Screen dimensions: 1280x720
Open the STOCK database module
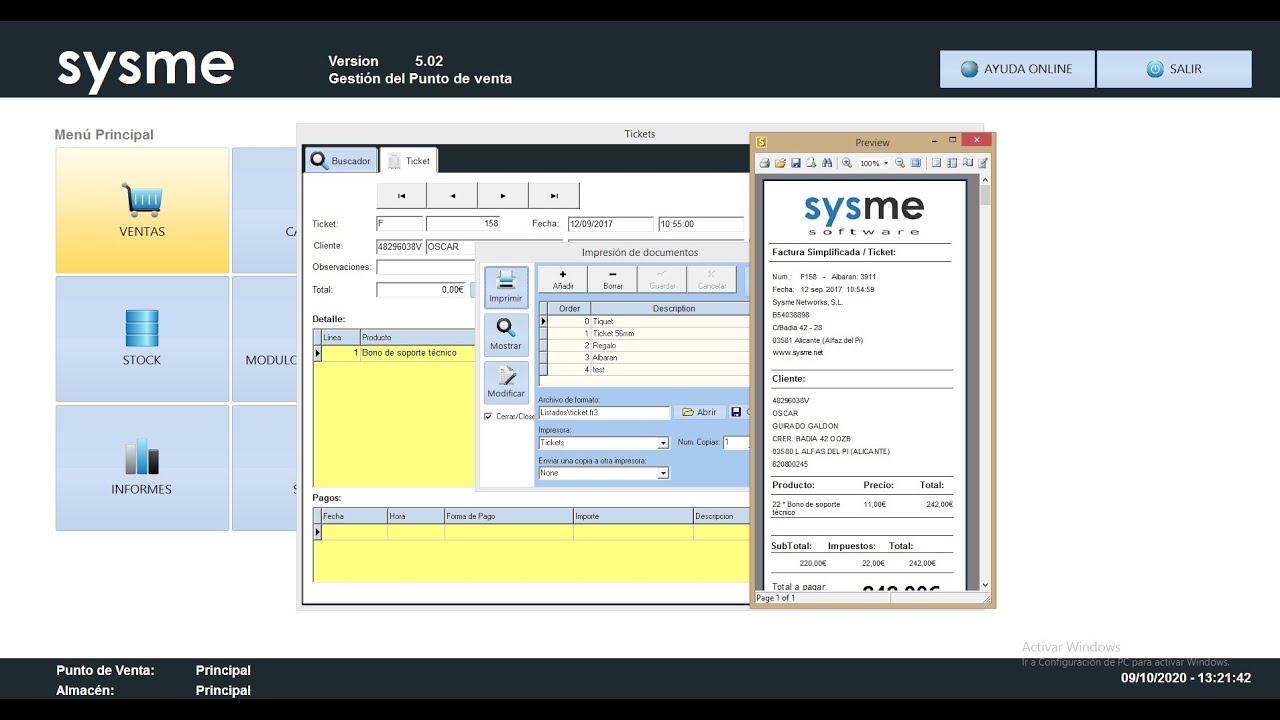coord(142,339)
